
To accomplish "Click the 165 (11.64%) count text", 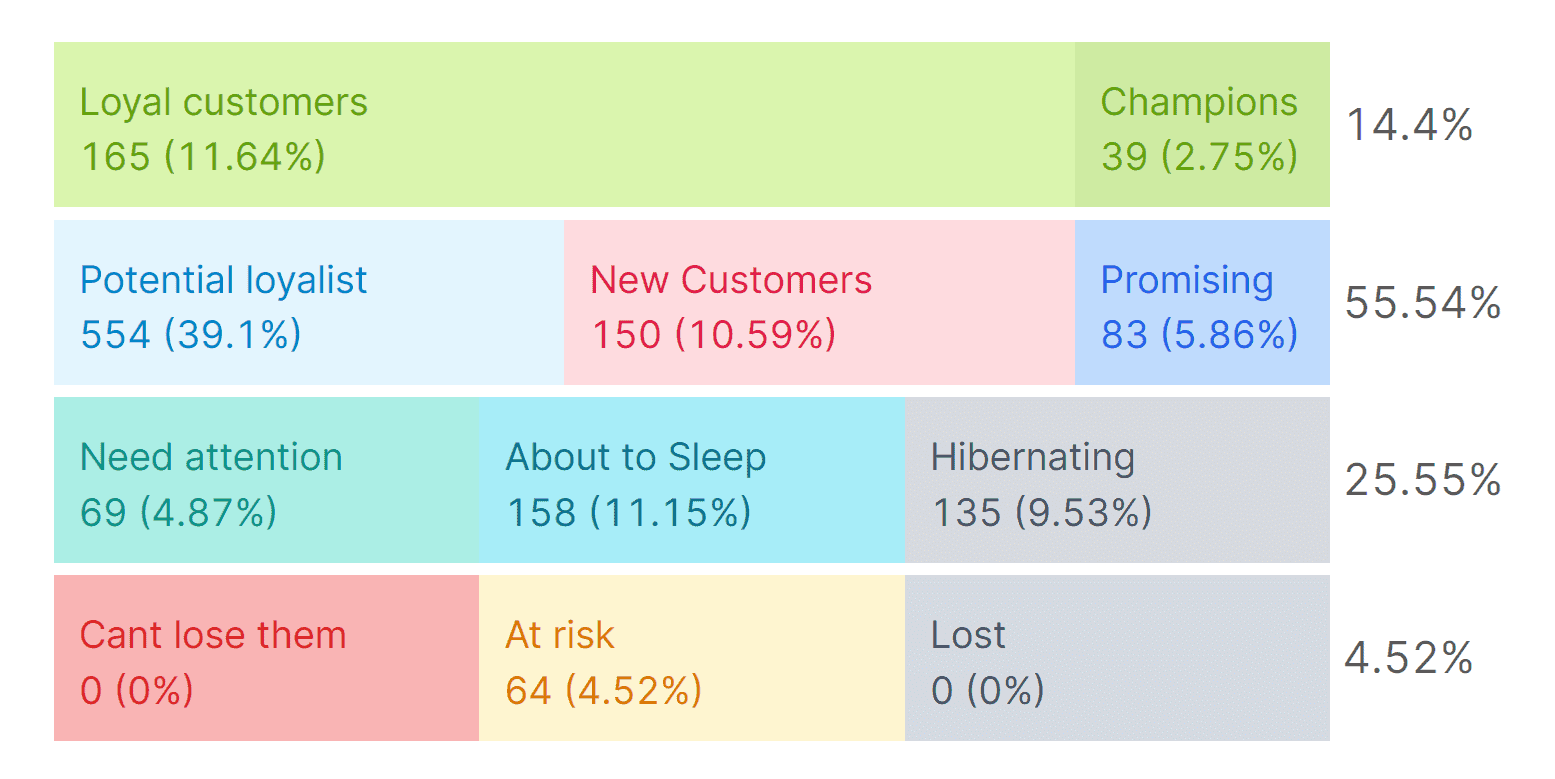I will (203, 157).
